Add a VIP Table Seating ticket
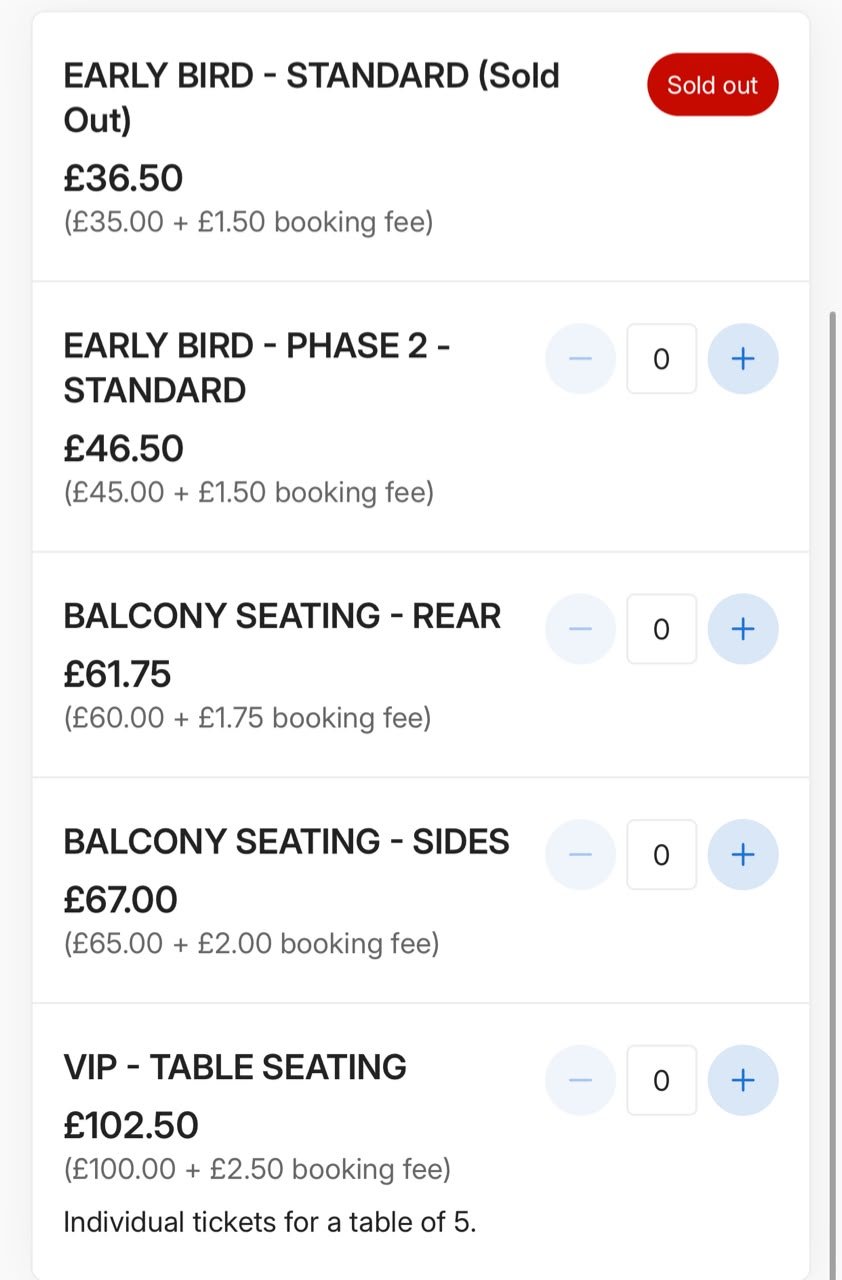The height and width of the screenshot is (1280, 842). (743, 1080)
